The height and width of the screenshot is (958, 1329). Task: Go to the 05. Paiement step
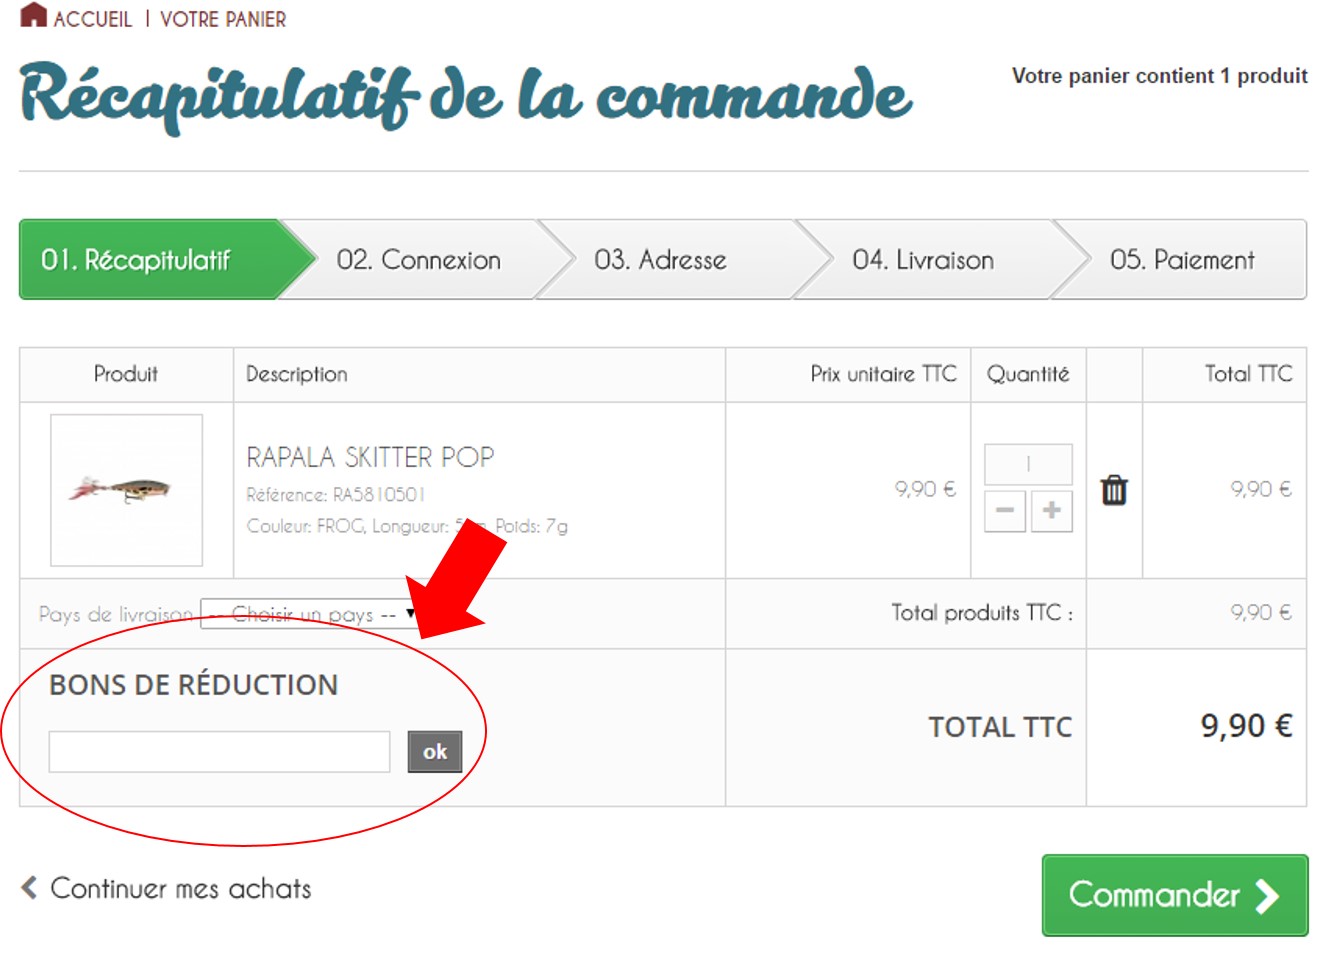[1181, 260]
